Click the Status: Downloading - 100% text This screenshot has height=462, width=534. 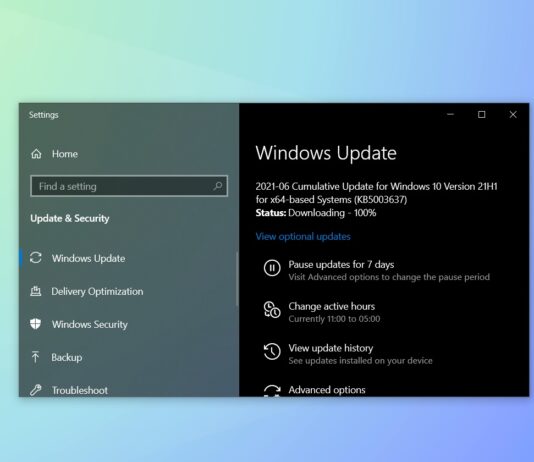[x=316, y=213]
